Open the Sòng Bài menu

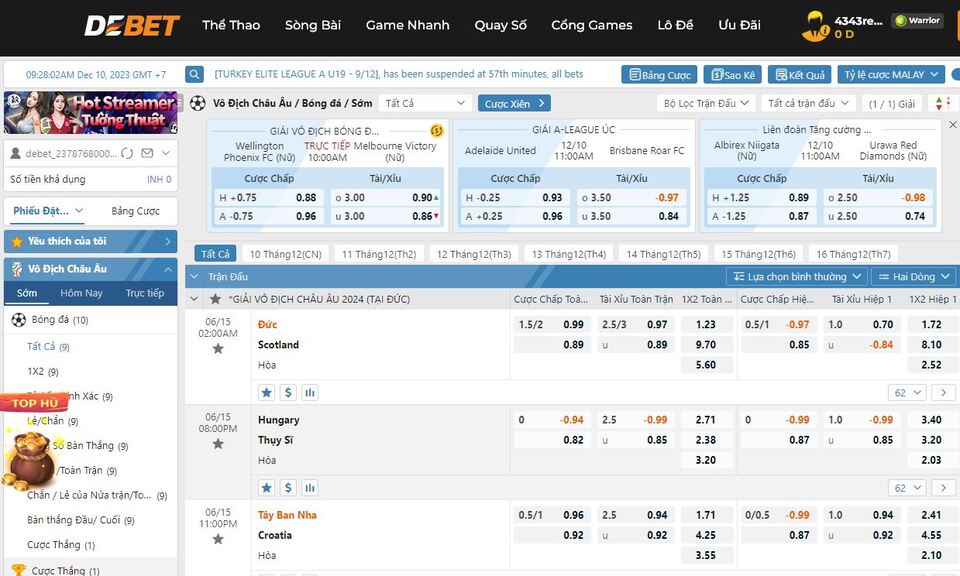tap(313, 25)
